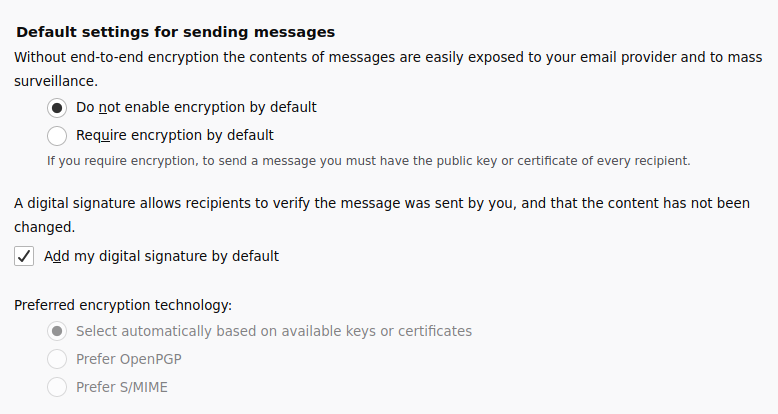
Task: Select the "Do not enable encryption" radio button
Action: (57, 107)
